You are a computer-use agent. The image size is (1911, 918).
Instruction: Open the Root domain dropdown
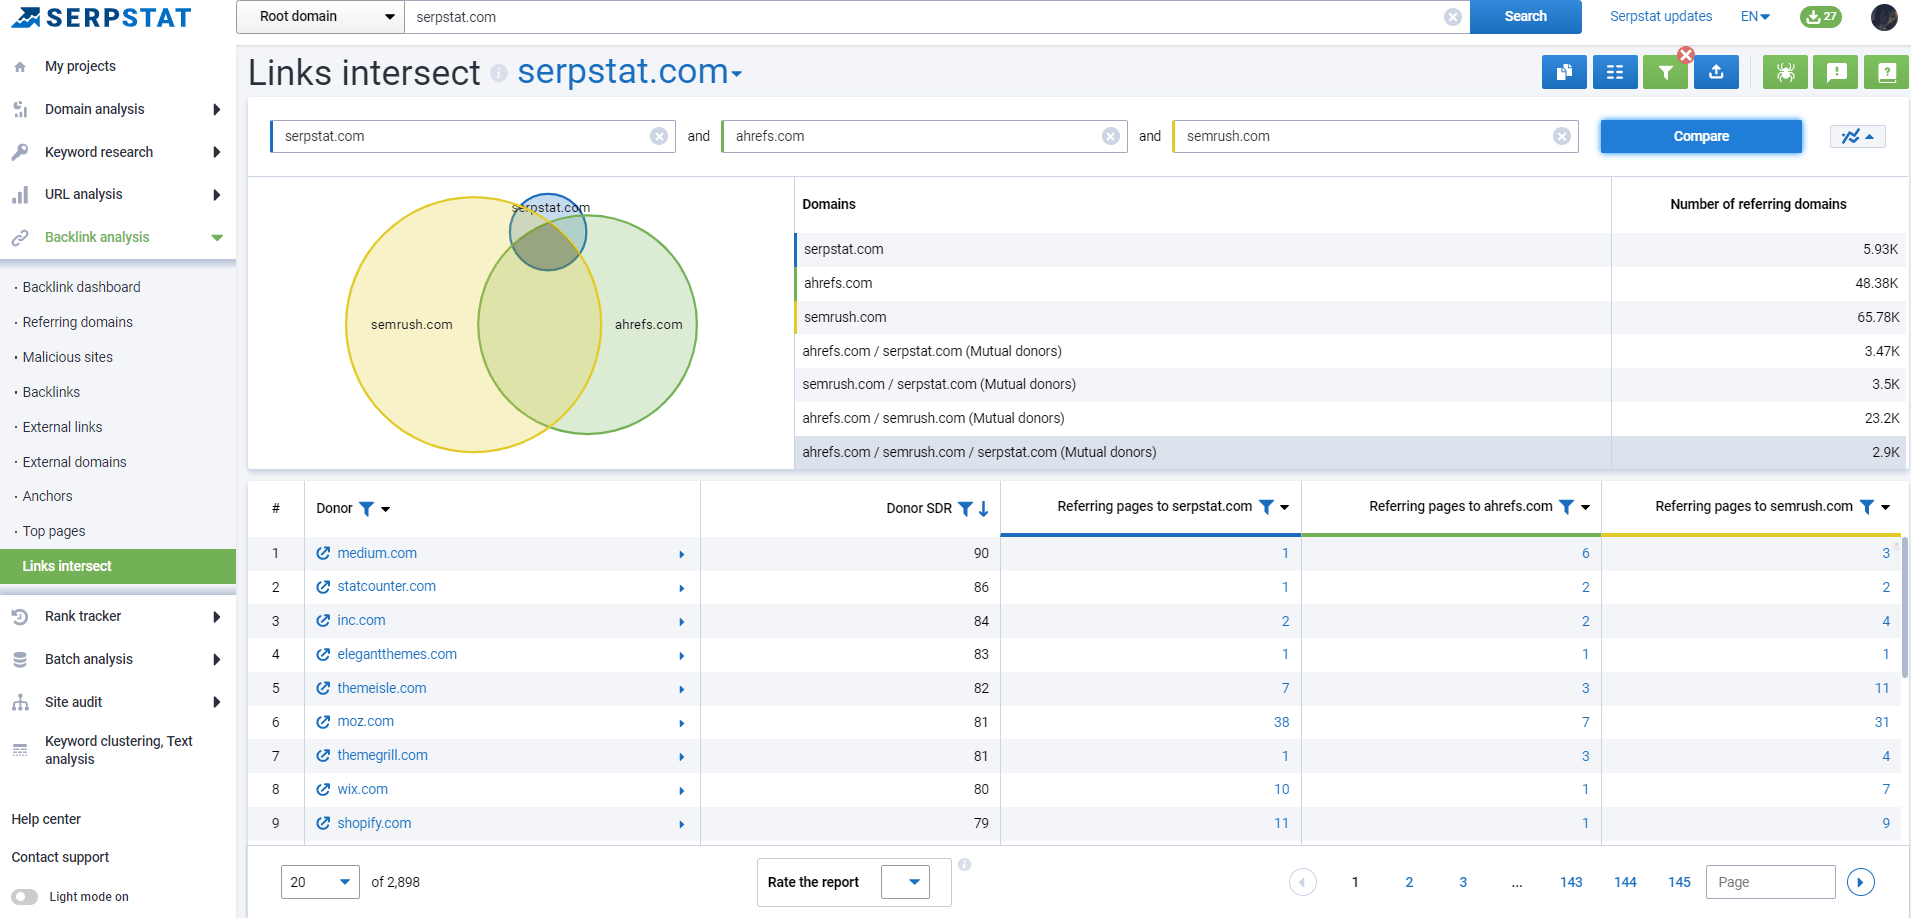tap(320, 17)
